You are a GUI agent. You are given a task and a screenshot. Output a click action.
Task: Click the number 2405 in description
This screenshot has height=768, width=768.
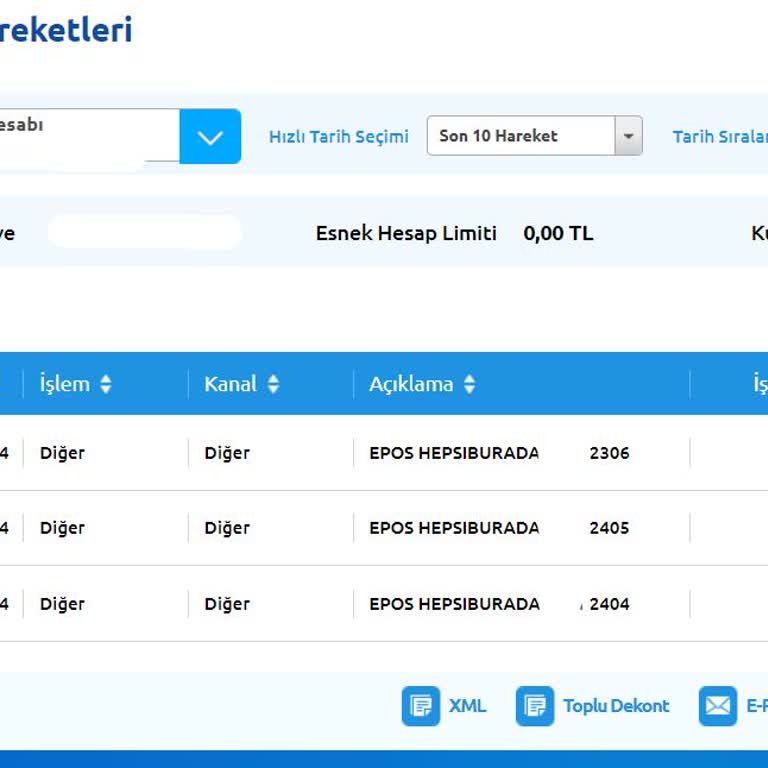pos(609,528)
